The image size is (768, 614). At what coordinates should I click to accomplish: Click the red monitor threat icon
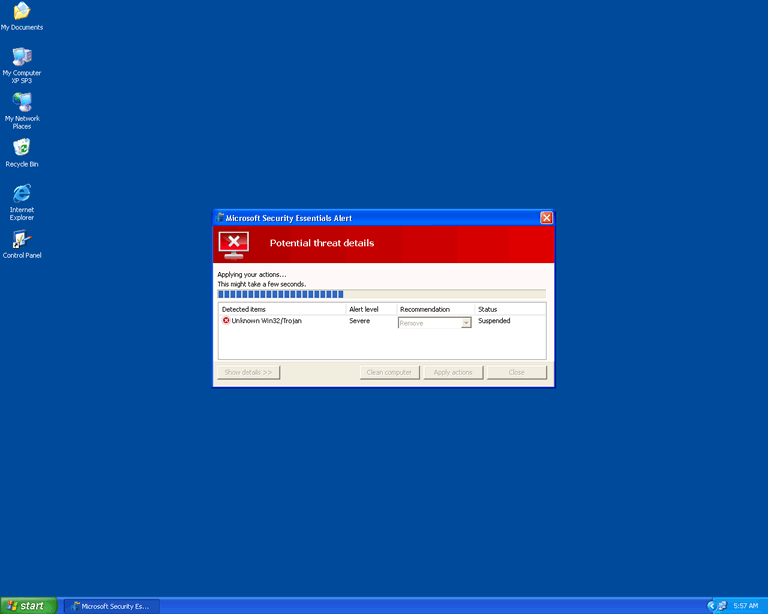click(x=234, y=243)
